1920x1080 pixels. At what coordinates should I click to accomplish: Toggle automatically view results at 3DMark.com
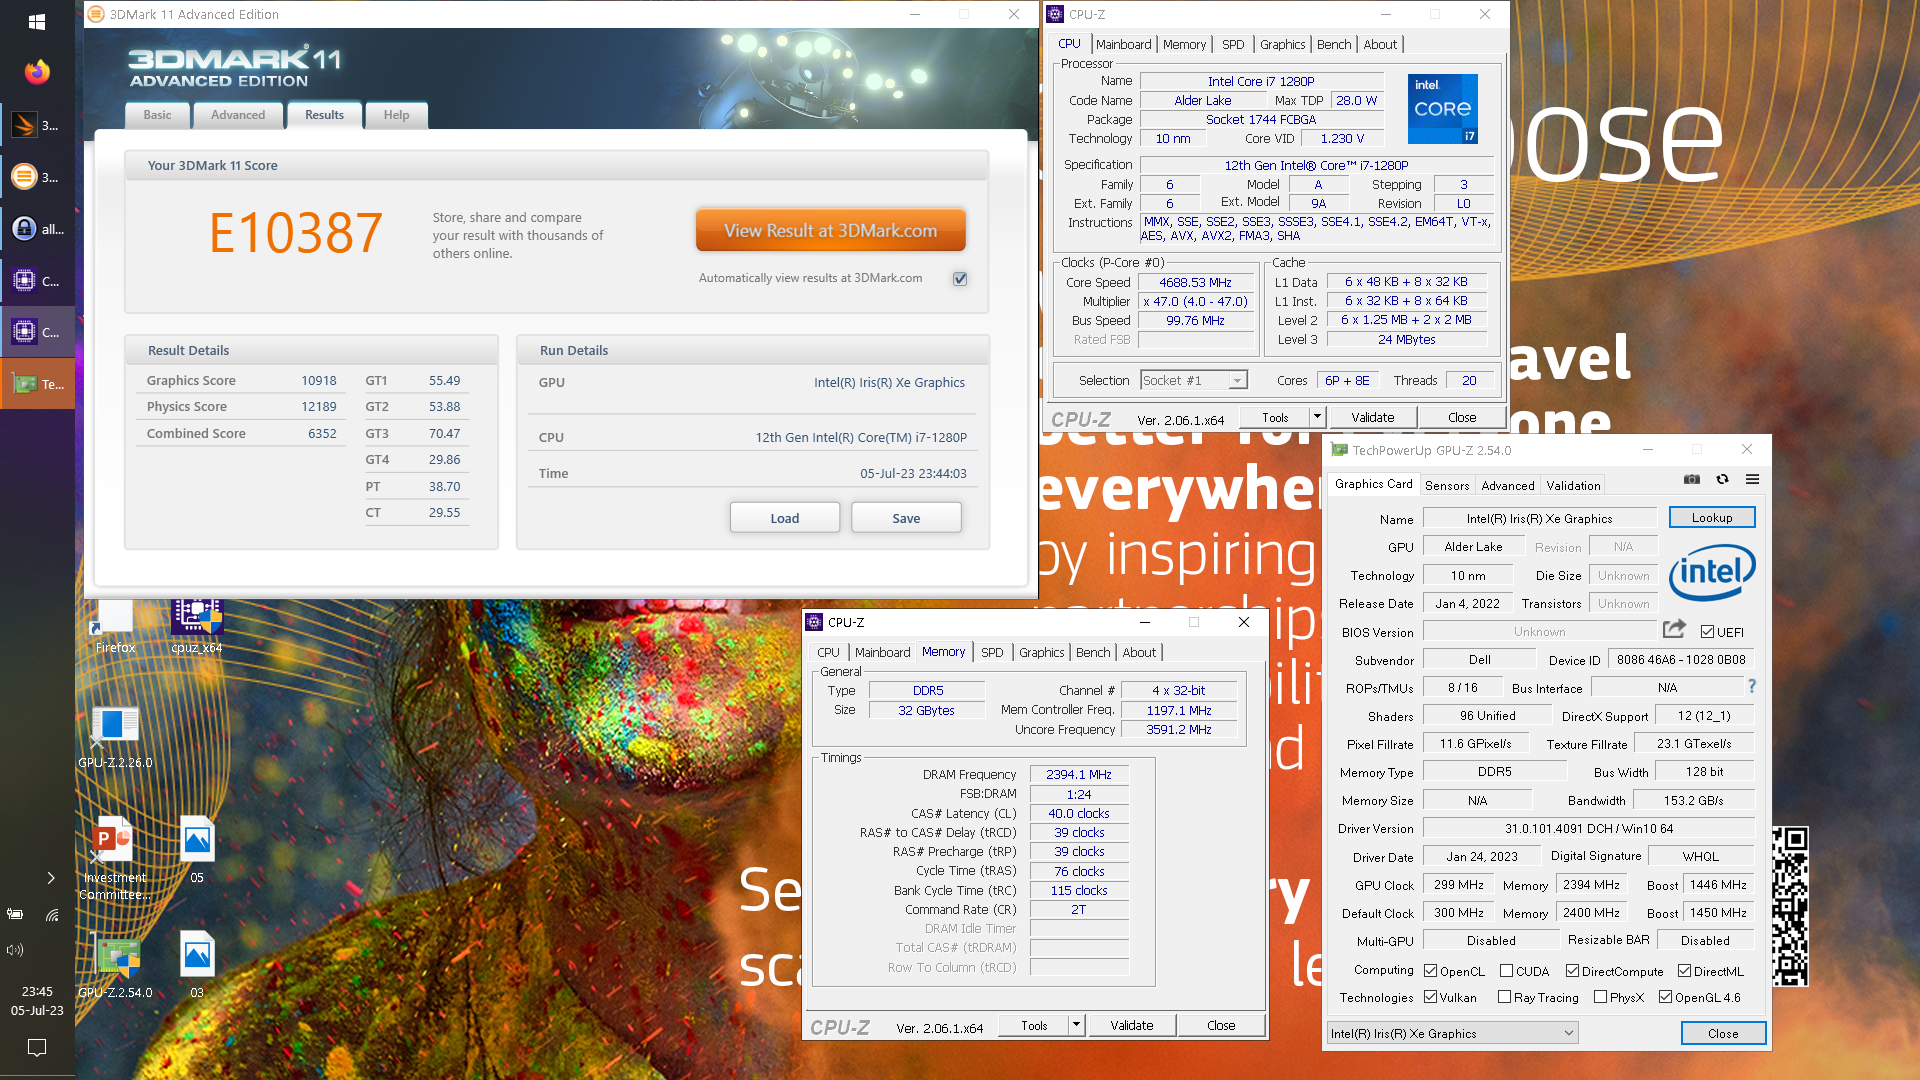(x=960, y=279)
